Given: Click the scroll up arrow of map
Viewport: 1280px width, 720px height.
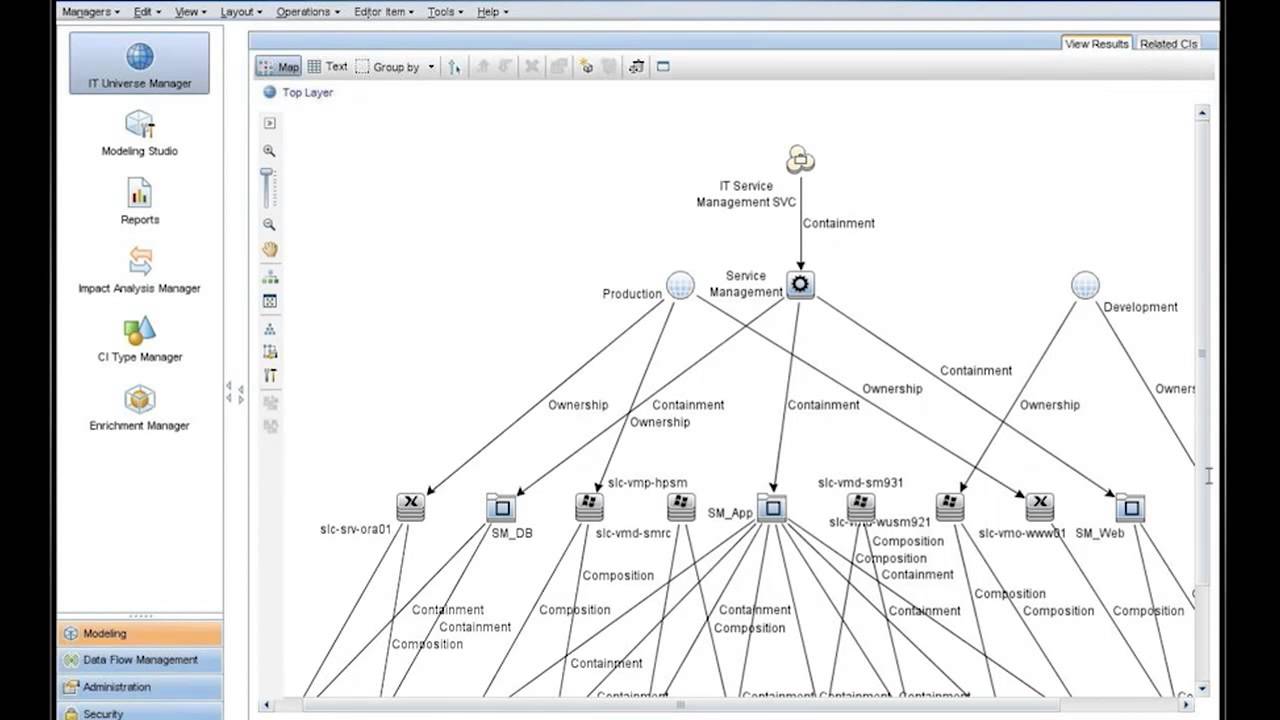Looking at the screenshot, I should tap(1203, 113).
